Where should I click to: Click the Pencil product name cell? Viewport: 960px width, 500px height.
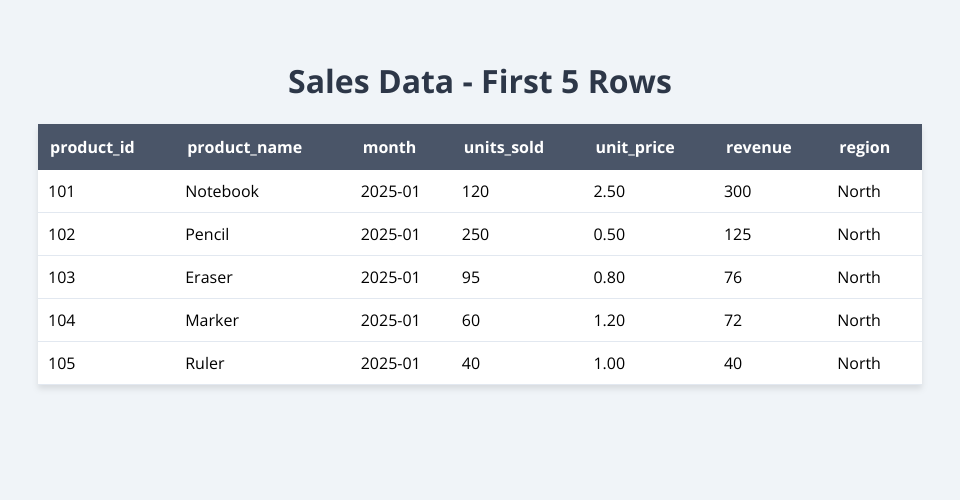(x=207, y=234)
